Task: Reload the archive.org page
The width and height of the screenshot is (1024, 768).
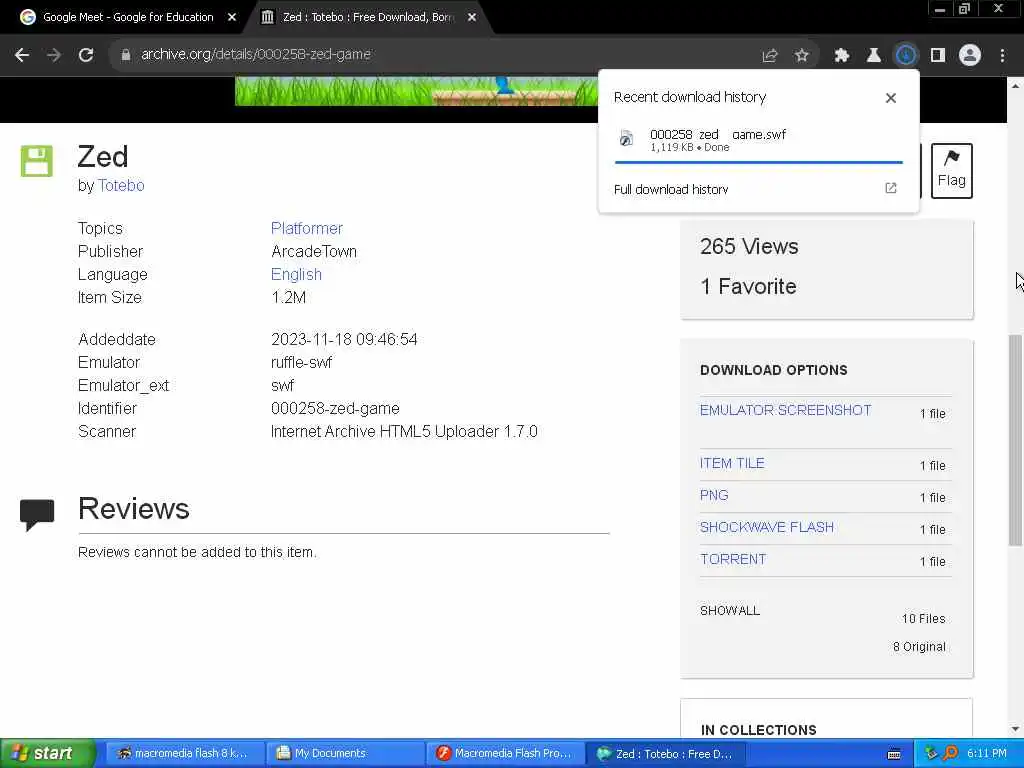Action: click(x=86, y=55)
